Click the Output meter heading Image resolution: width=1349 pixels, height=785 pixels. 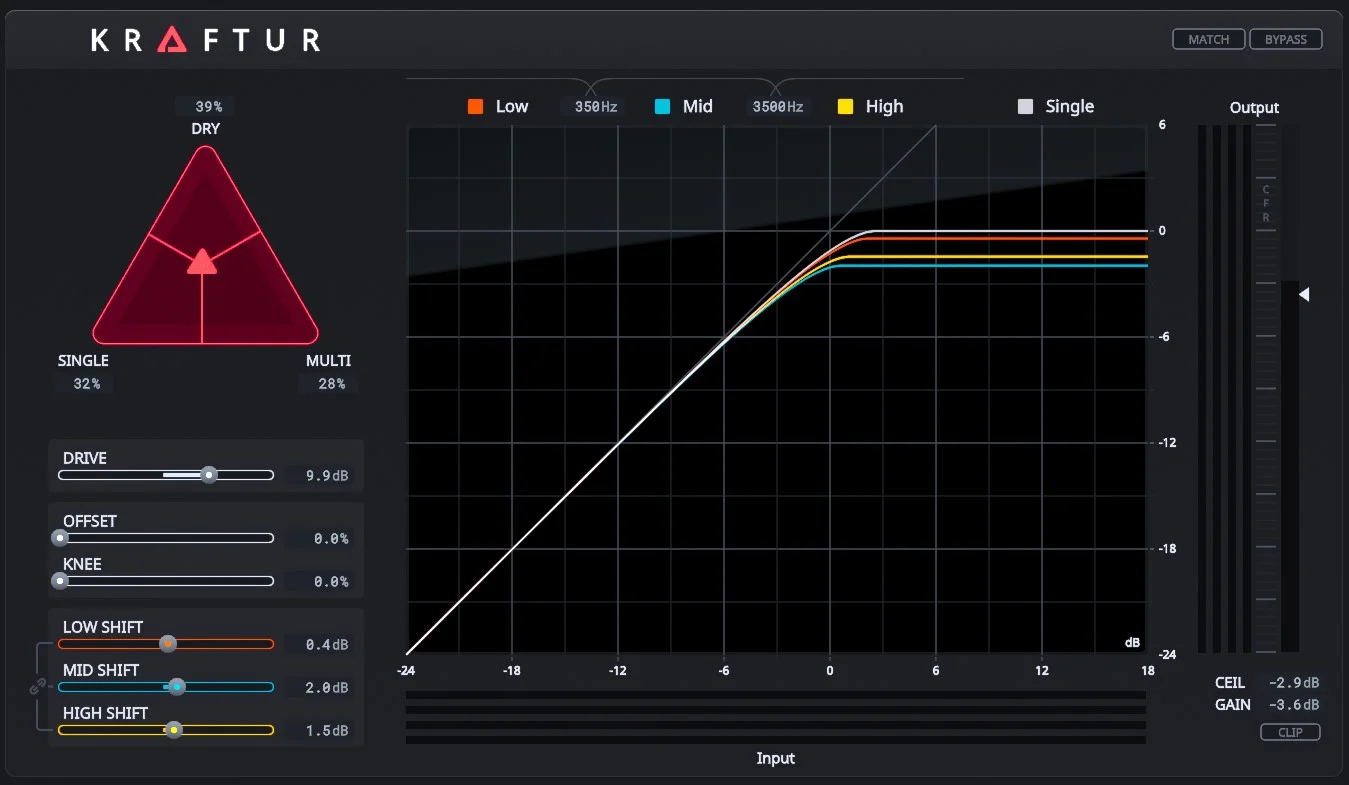(1254, 108)
